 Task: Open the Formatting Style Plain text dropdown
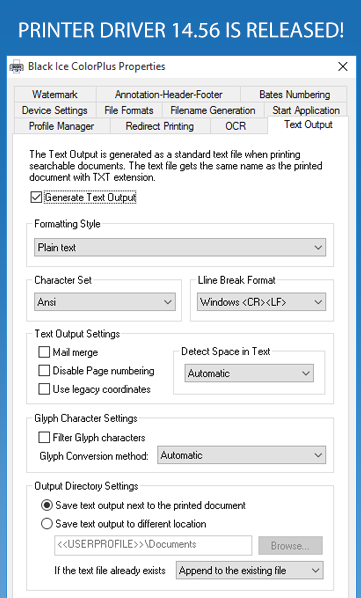pos(180,247)
